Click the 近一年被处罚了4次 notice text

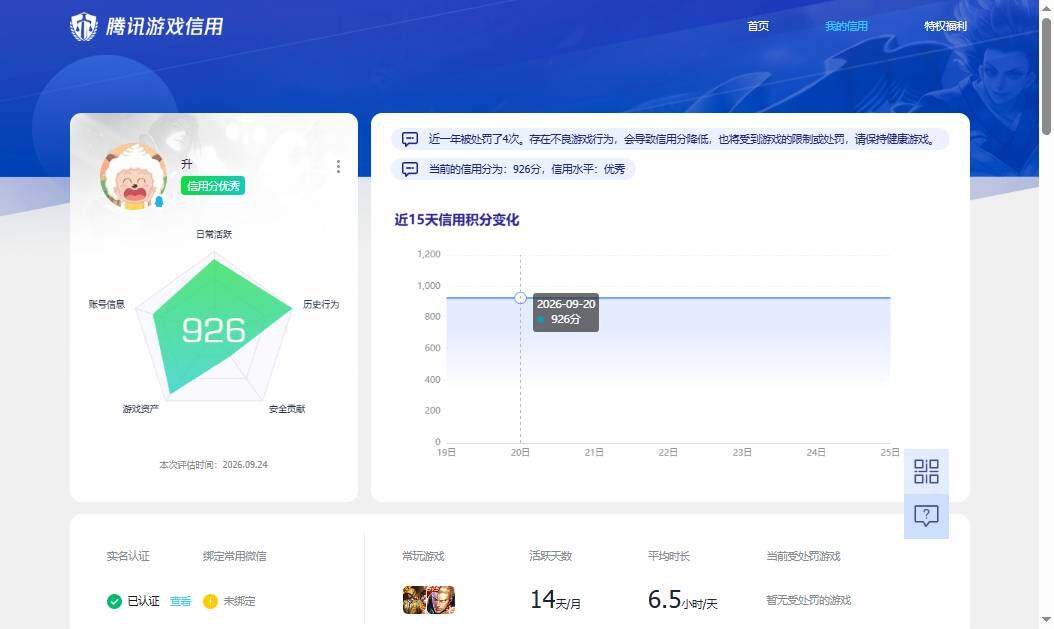pyautogui.click(x=682, y=139)
